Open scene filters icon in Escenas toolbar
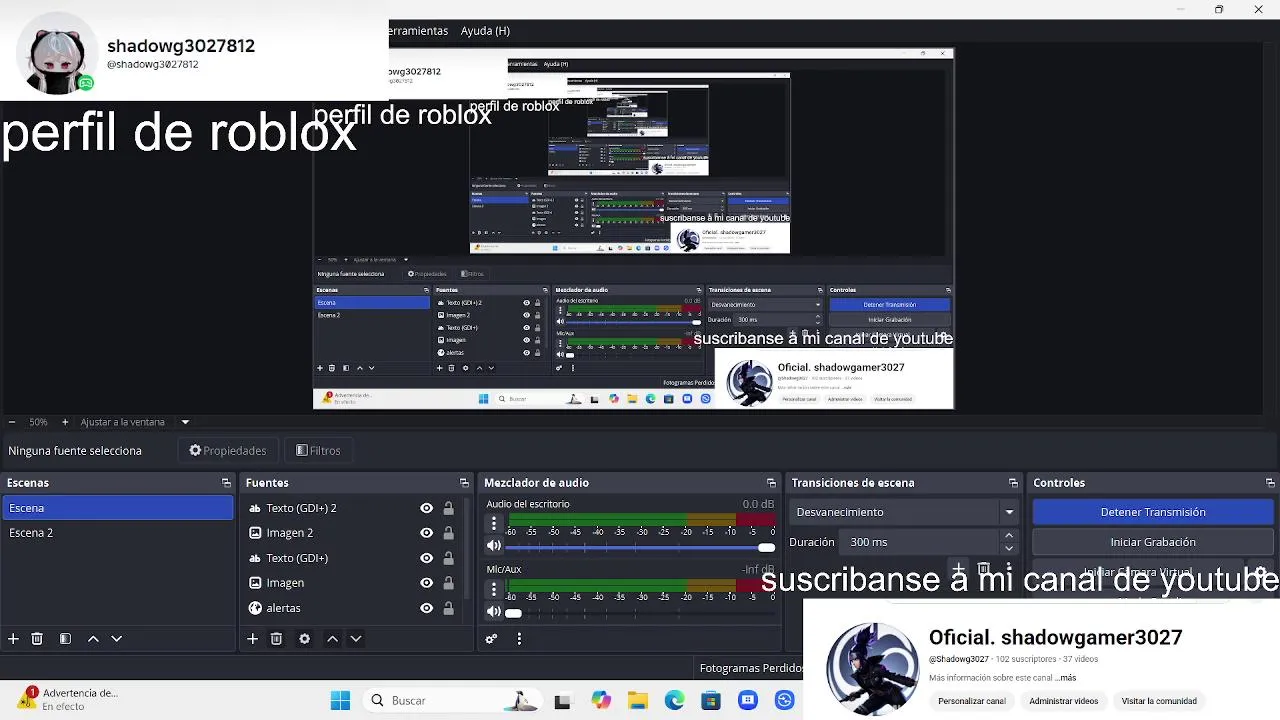The width and height of the screenshot is (1280, 720). point(65,639)
